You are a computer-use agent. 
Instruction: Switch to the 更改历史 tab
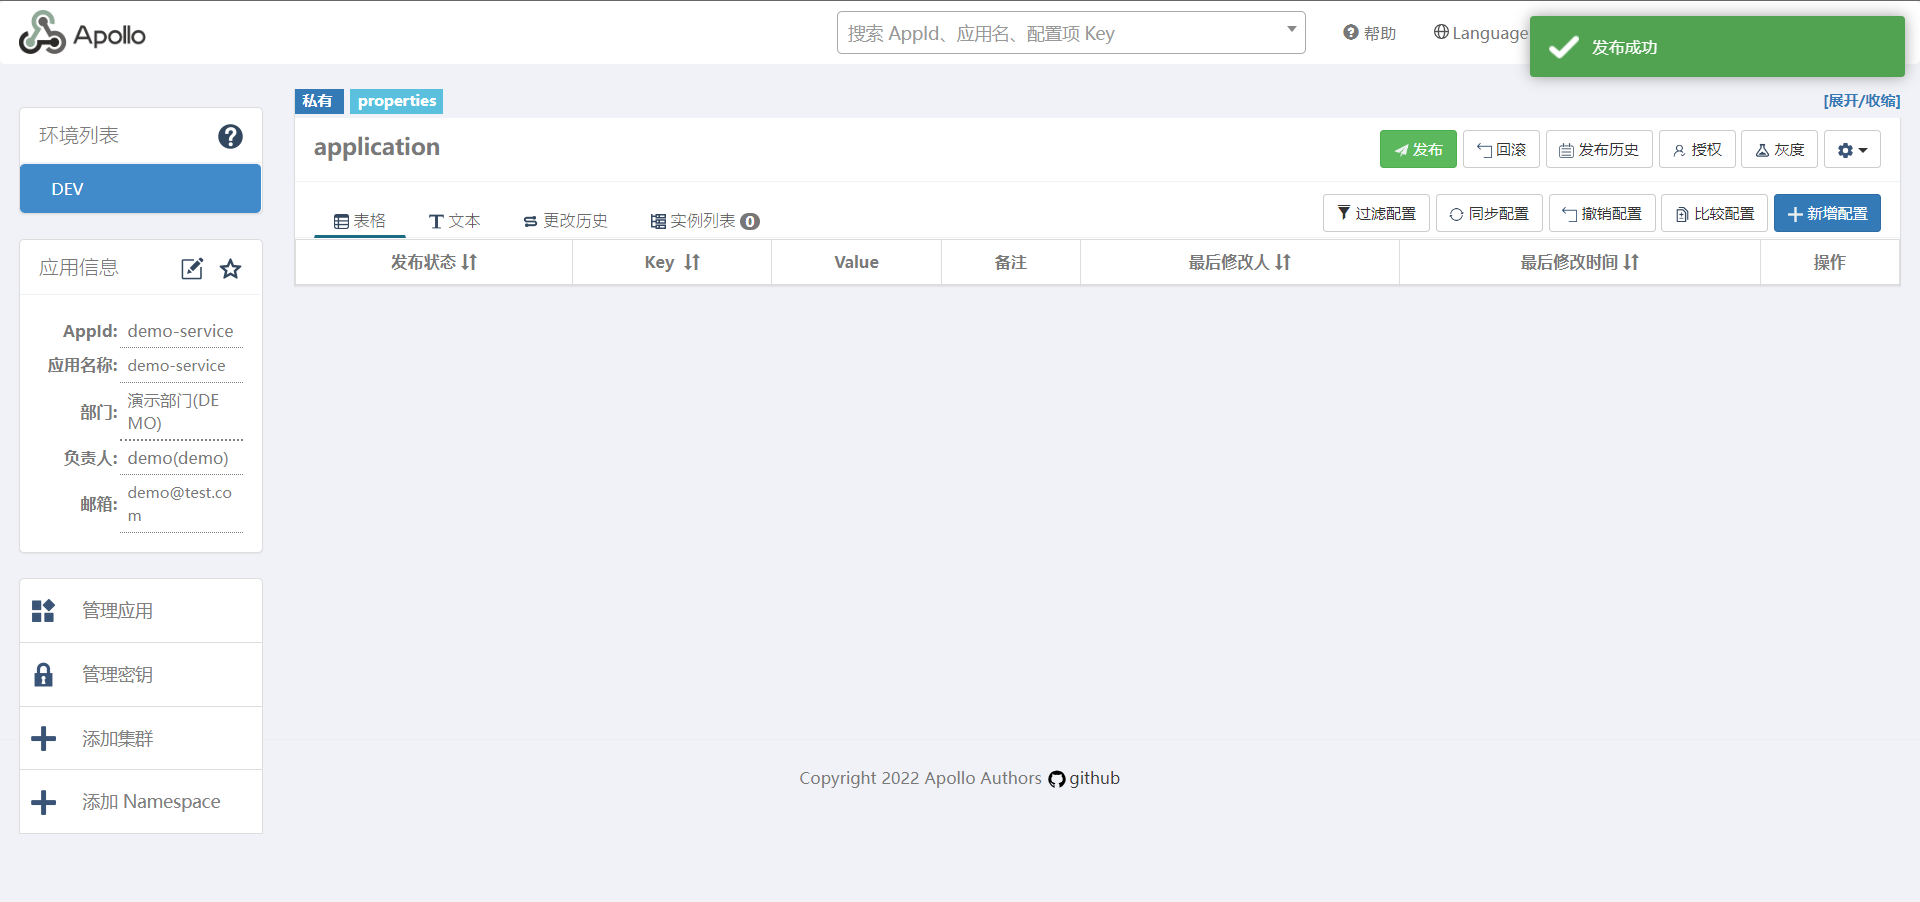(566, 221)
